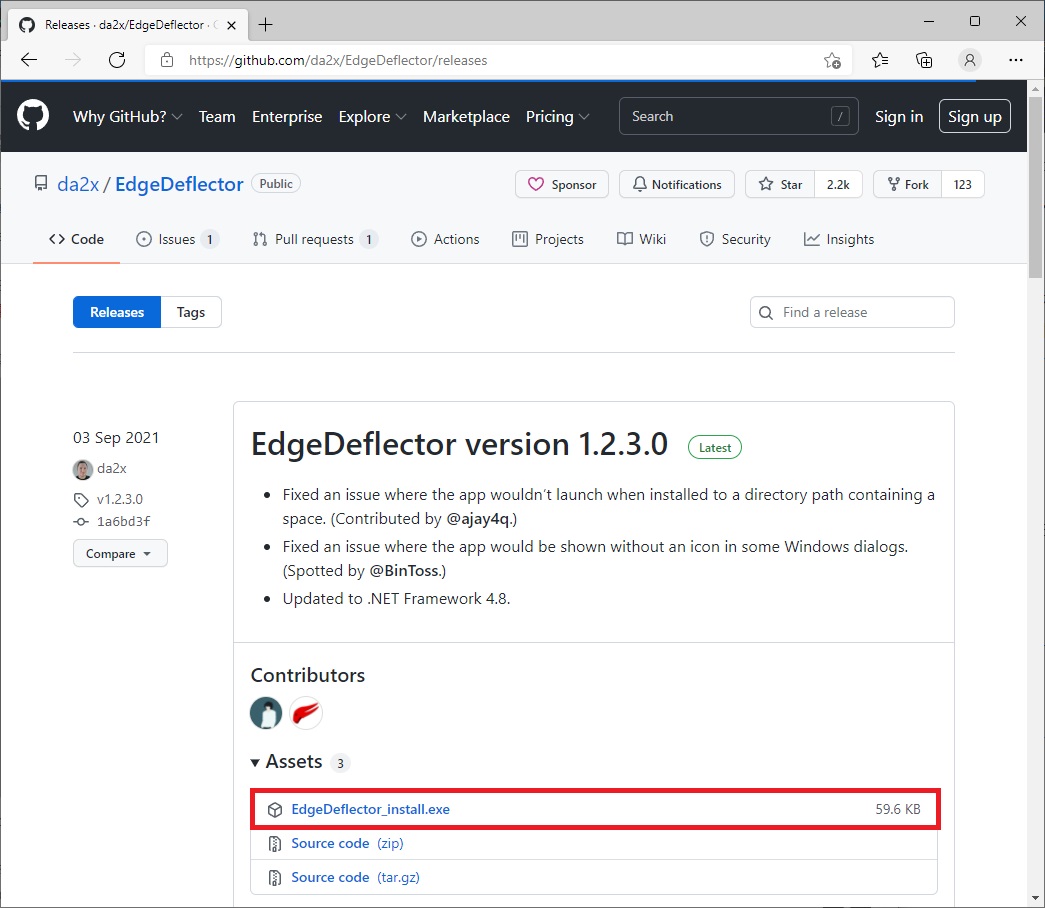Go back with browser back arrow
This screenshot has height=908, width=1045.
tap(29, 60)
